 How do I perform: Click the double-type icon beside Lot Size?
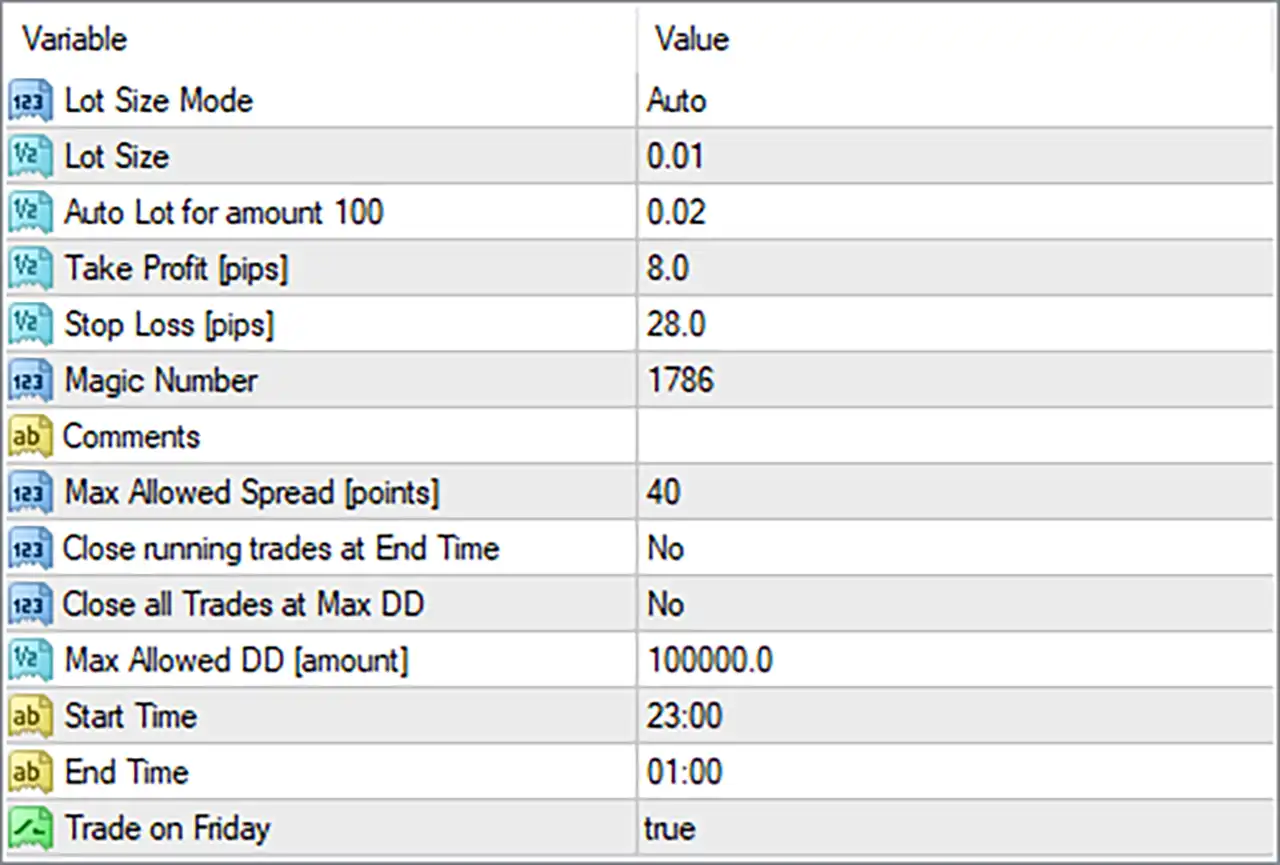point(30,157)
